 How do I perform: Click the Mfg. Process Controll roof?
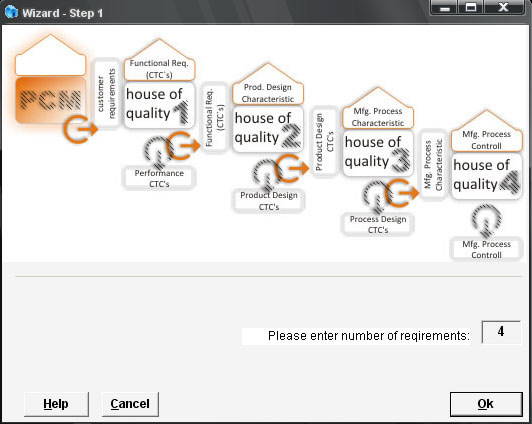(487, 131)
